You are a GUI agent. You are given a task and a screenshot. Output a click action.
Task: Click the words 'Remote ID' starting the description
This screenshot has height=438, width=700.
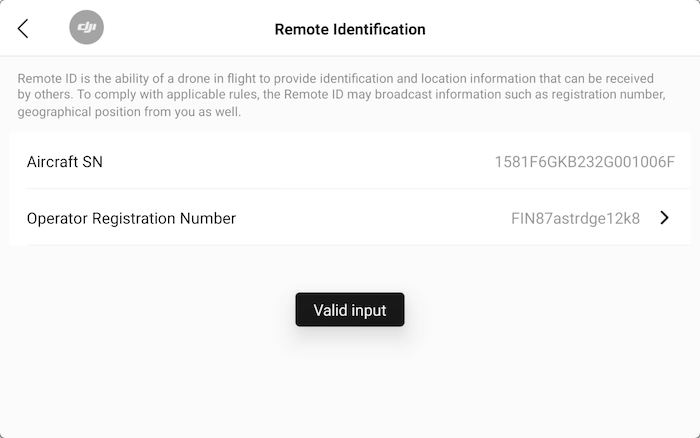[x=47, y=79]
